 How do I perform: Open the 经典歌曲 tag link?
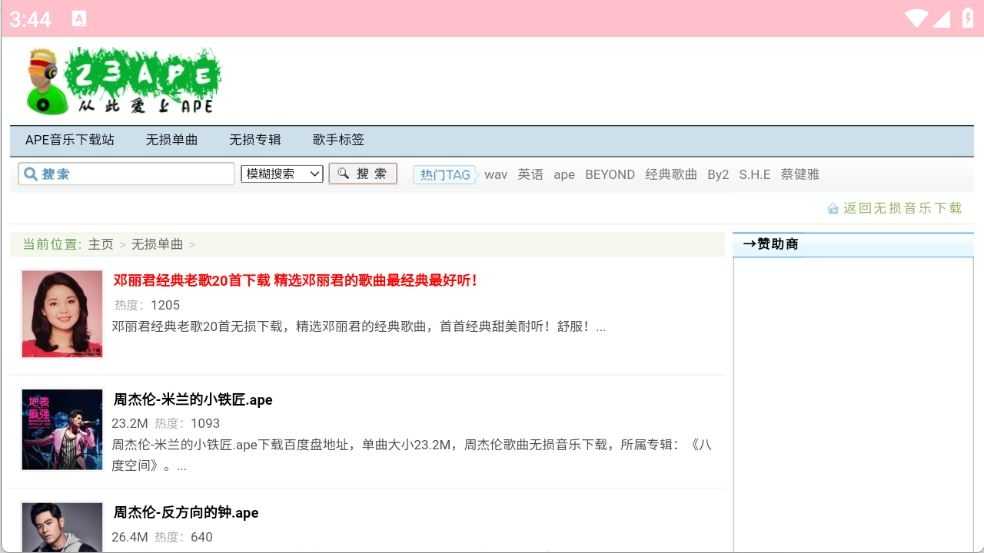pyautogui.click(x=671, y=175)
